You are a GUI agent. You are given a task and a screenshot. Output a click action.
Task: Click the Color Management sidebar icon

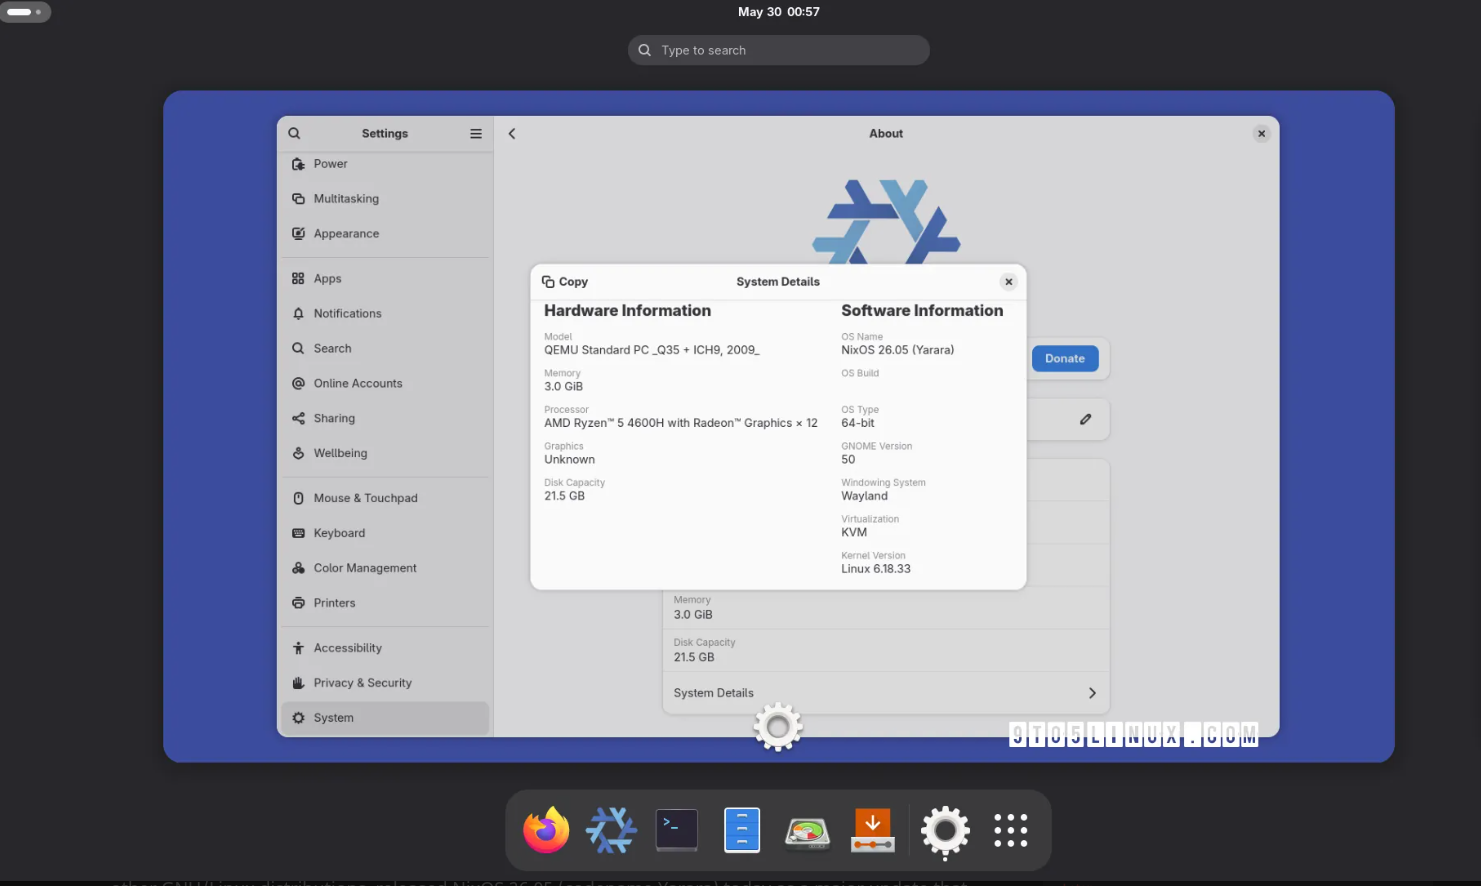pyautogui.click(x=298, y=568)
